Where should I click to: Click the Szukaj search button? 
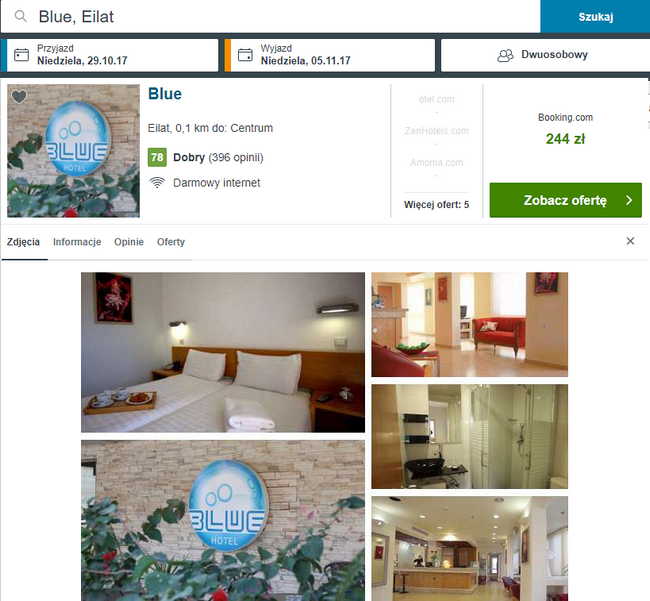595,17
